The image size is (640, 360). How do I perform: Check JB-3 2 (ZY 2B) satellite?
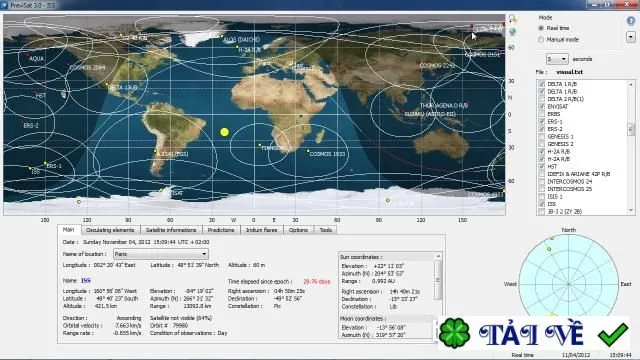tap(542, 211)
